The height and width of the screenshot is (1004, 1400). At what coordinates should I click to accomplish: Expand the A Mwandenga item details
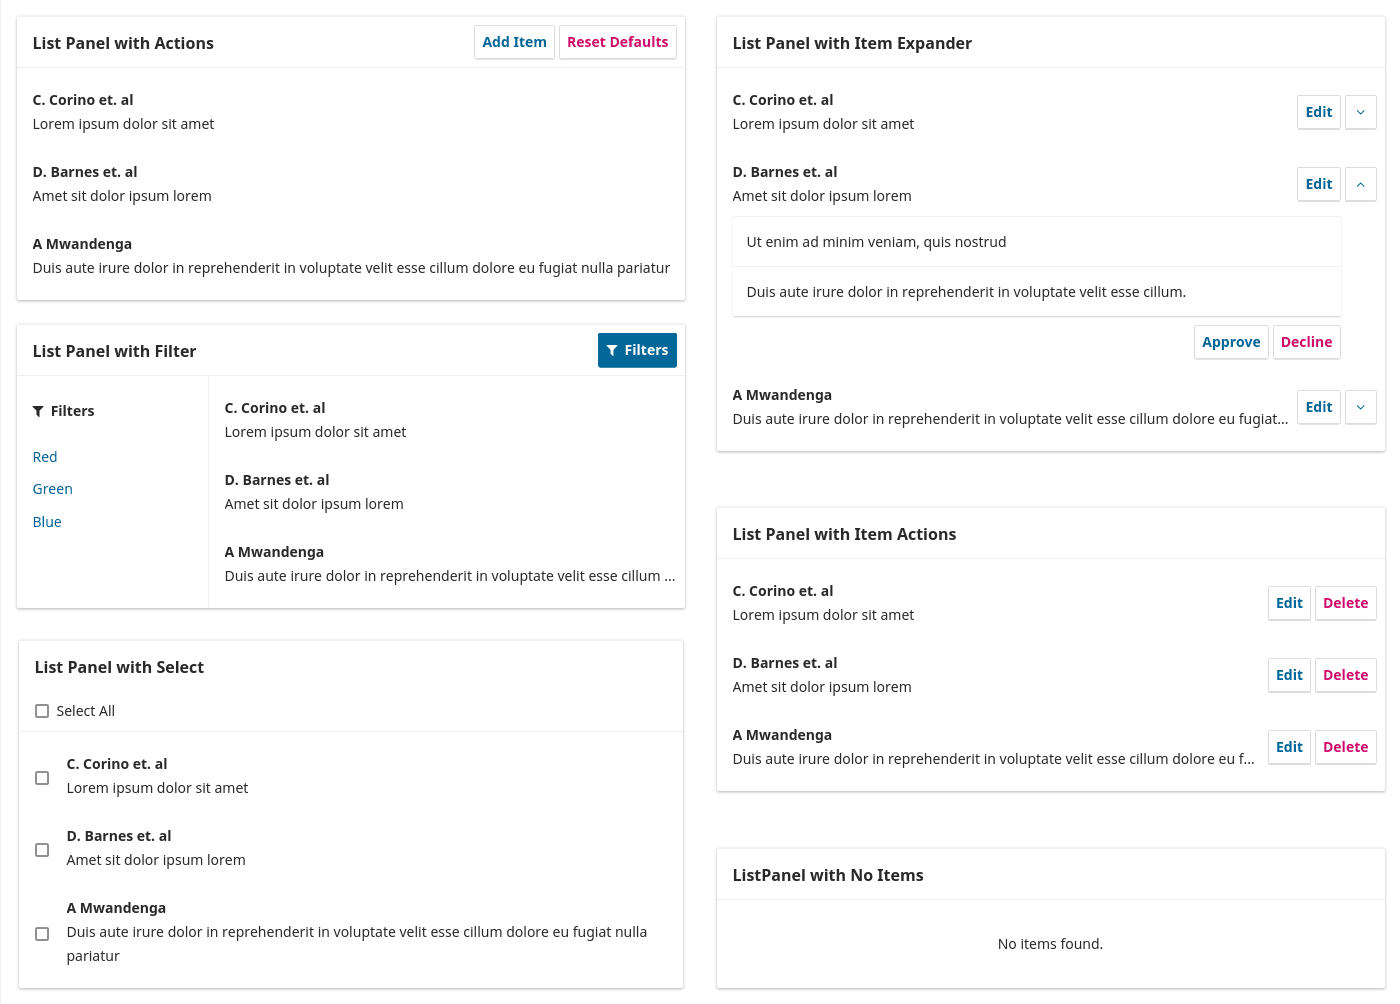1360,407
